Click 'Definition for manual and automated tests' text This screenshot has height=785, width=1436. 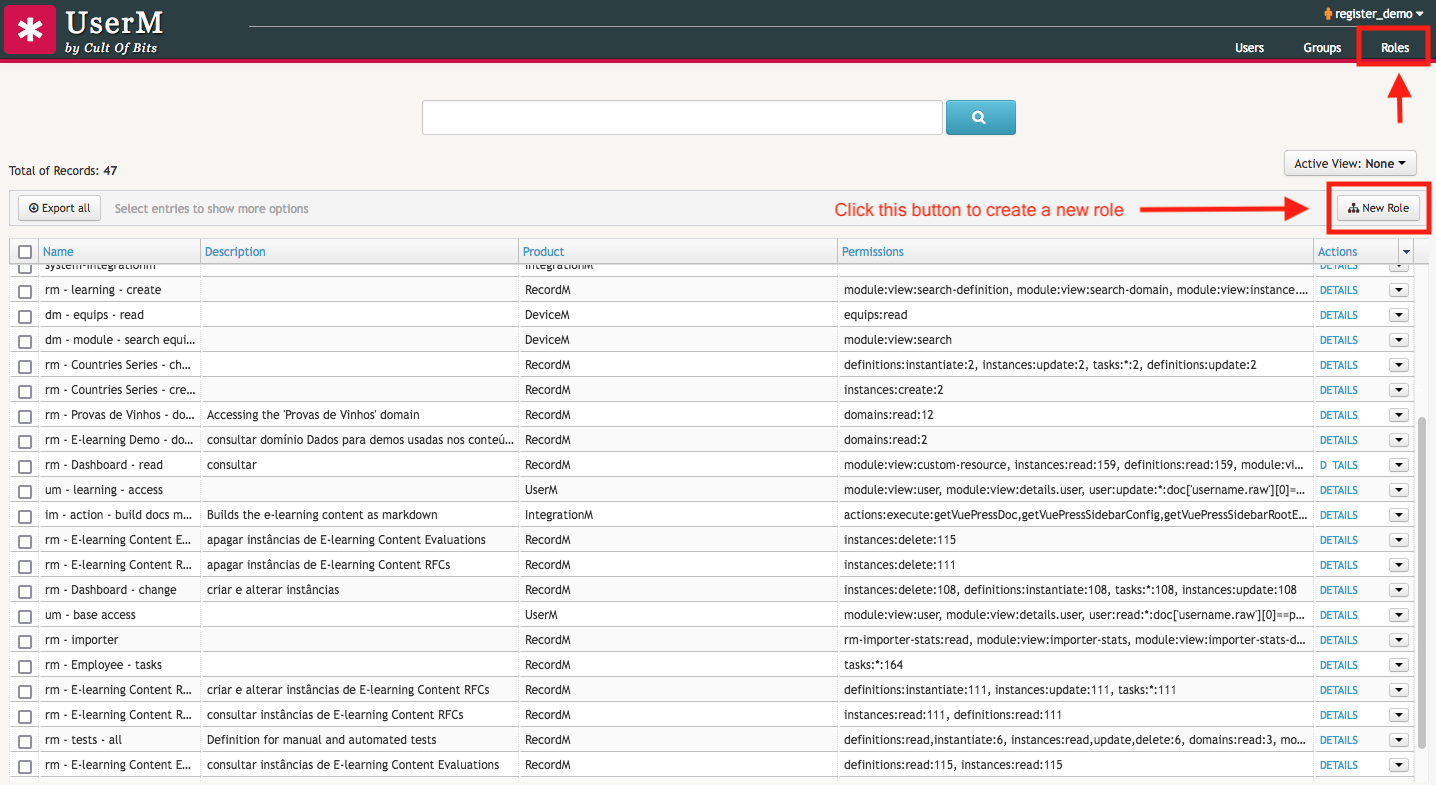pyautogui.click(x=322, y=740)
